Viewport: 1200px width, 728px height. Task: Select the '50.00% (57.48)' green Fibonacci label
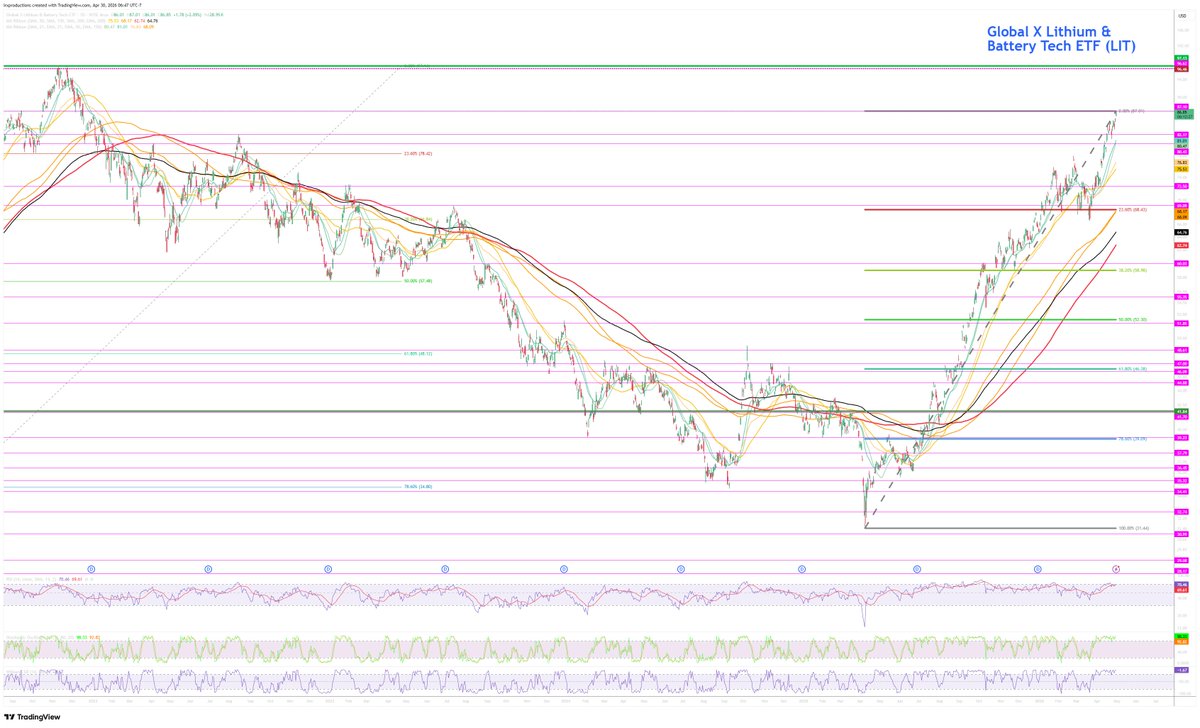(418, 281)
